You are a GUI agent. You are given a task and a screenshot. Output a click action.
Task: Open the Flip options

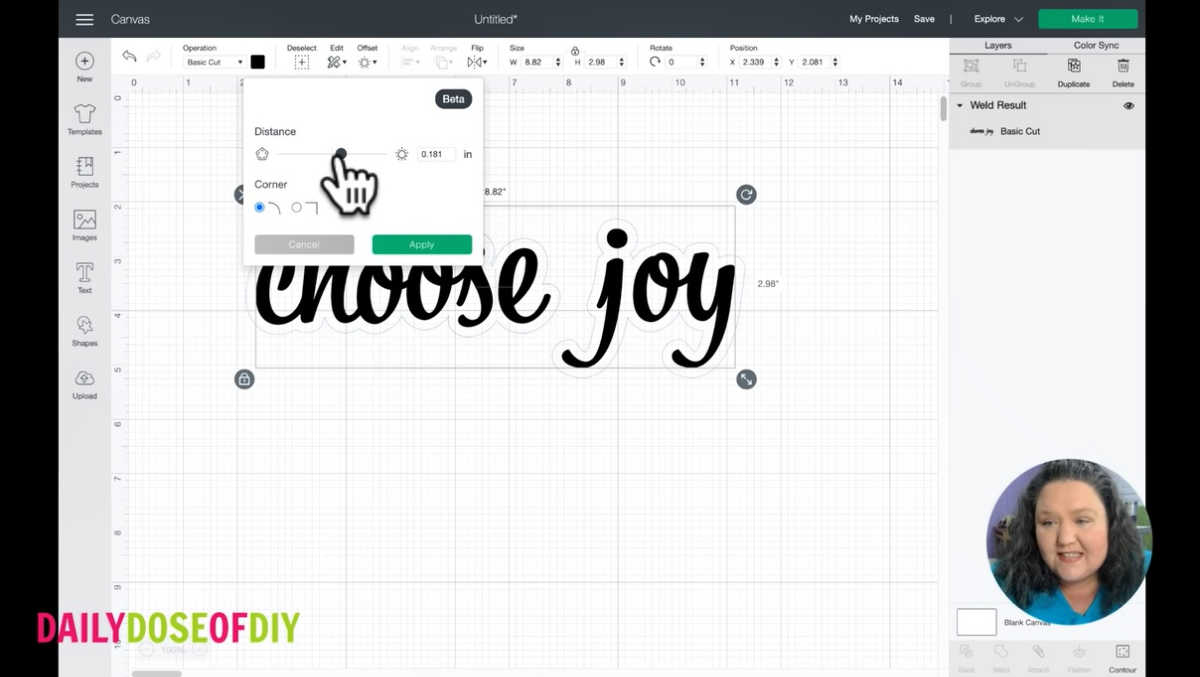pyautogui.click(x=477, y=62)
